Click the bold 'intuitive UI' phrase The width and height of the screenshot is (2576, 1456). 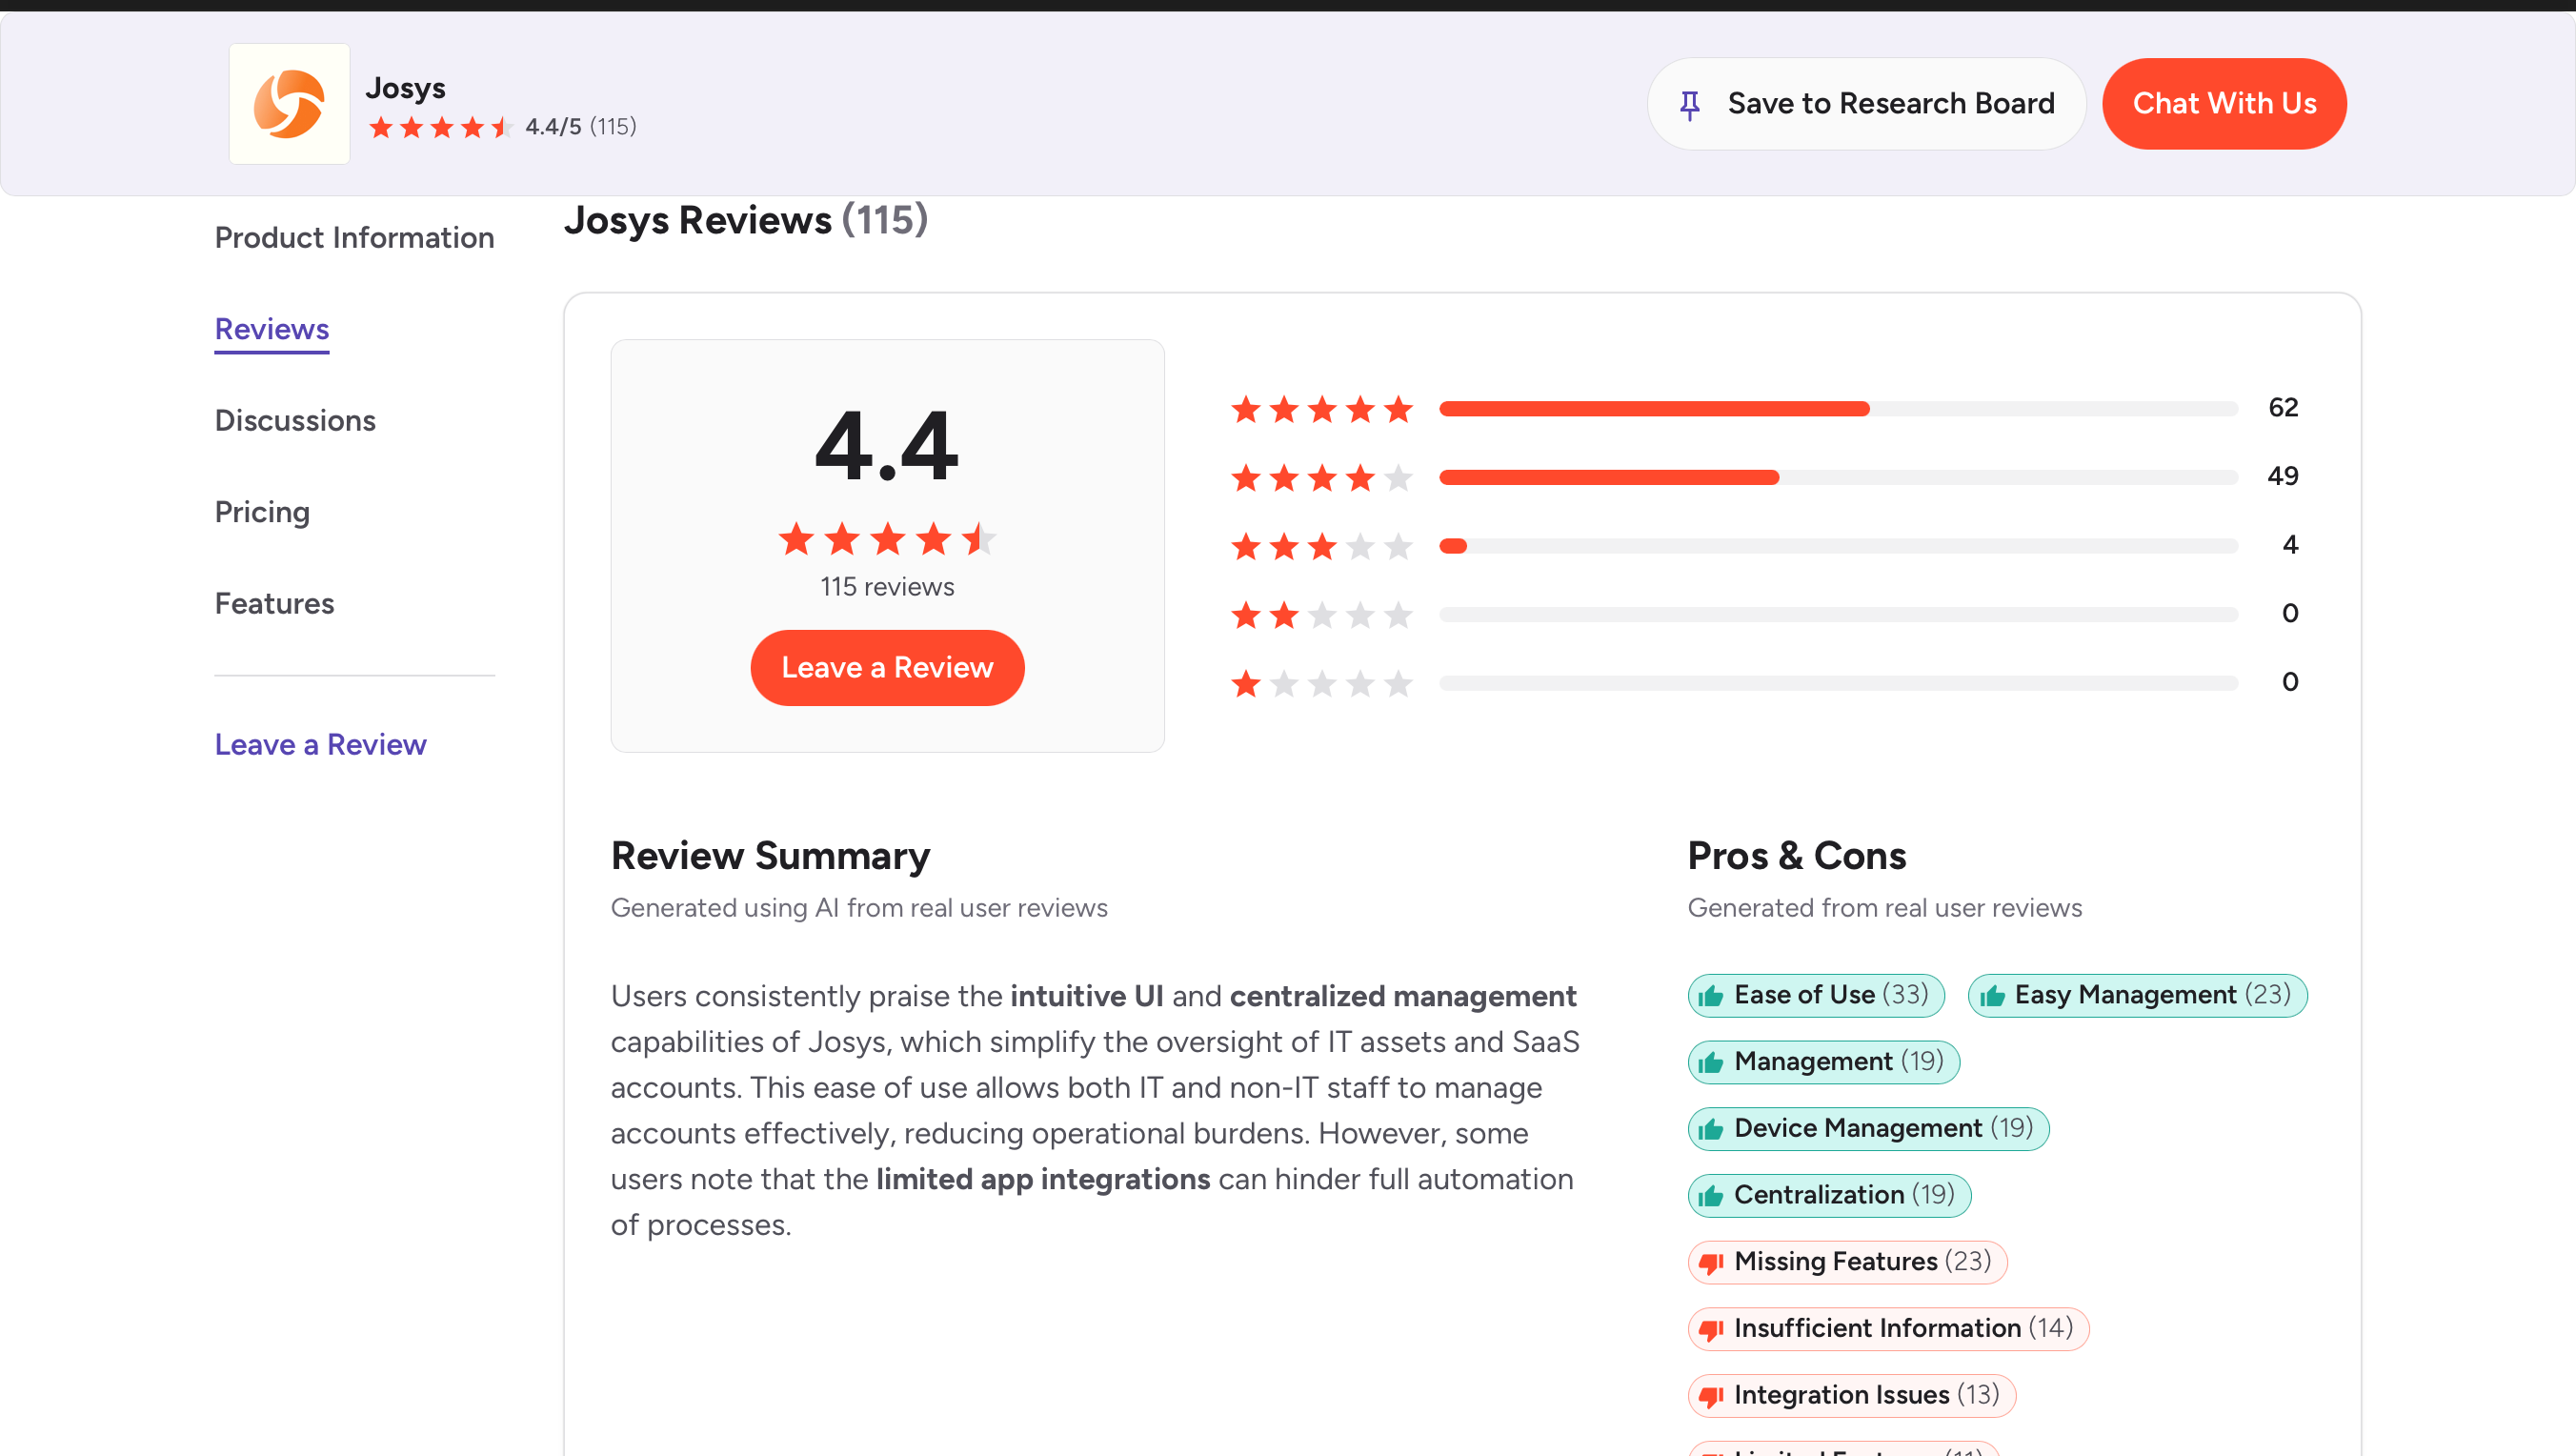coord(1087,997)
